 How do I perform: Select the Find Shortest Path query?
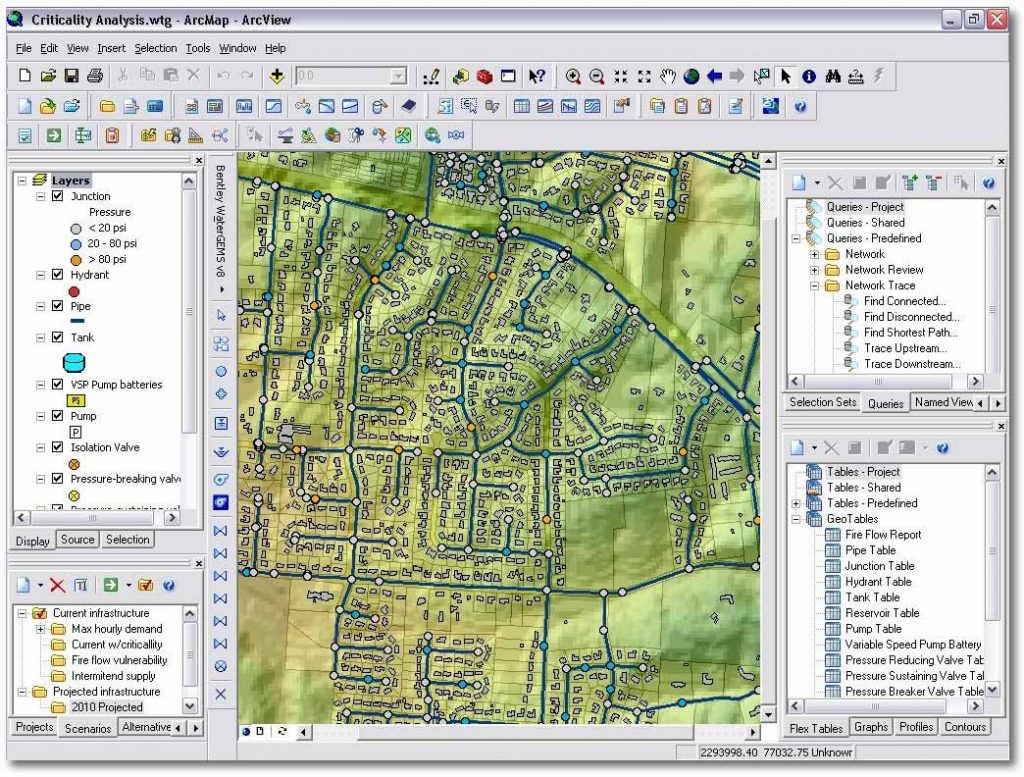coord(910,332)
